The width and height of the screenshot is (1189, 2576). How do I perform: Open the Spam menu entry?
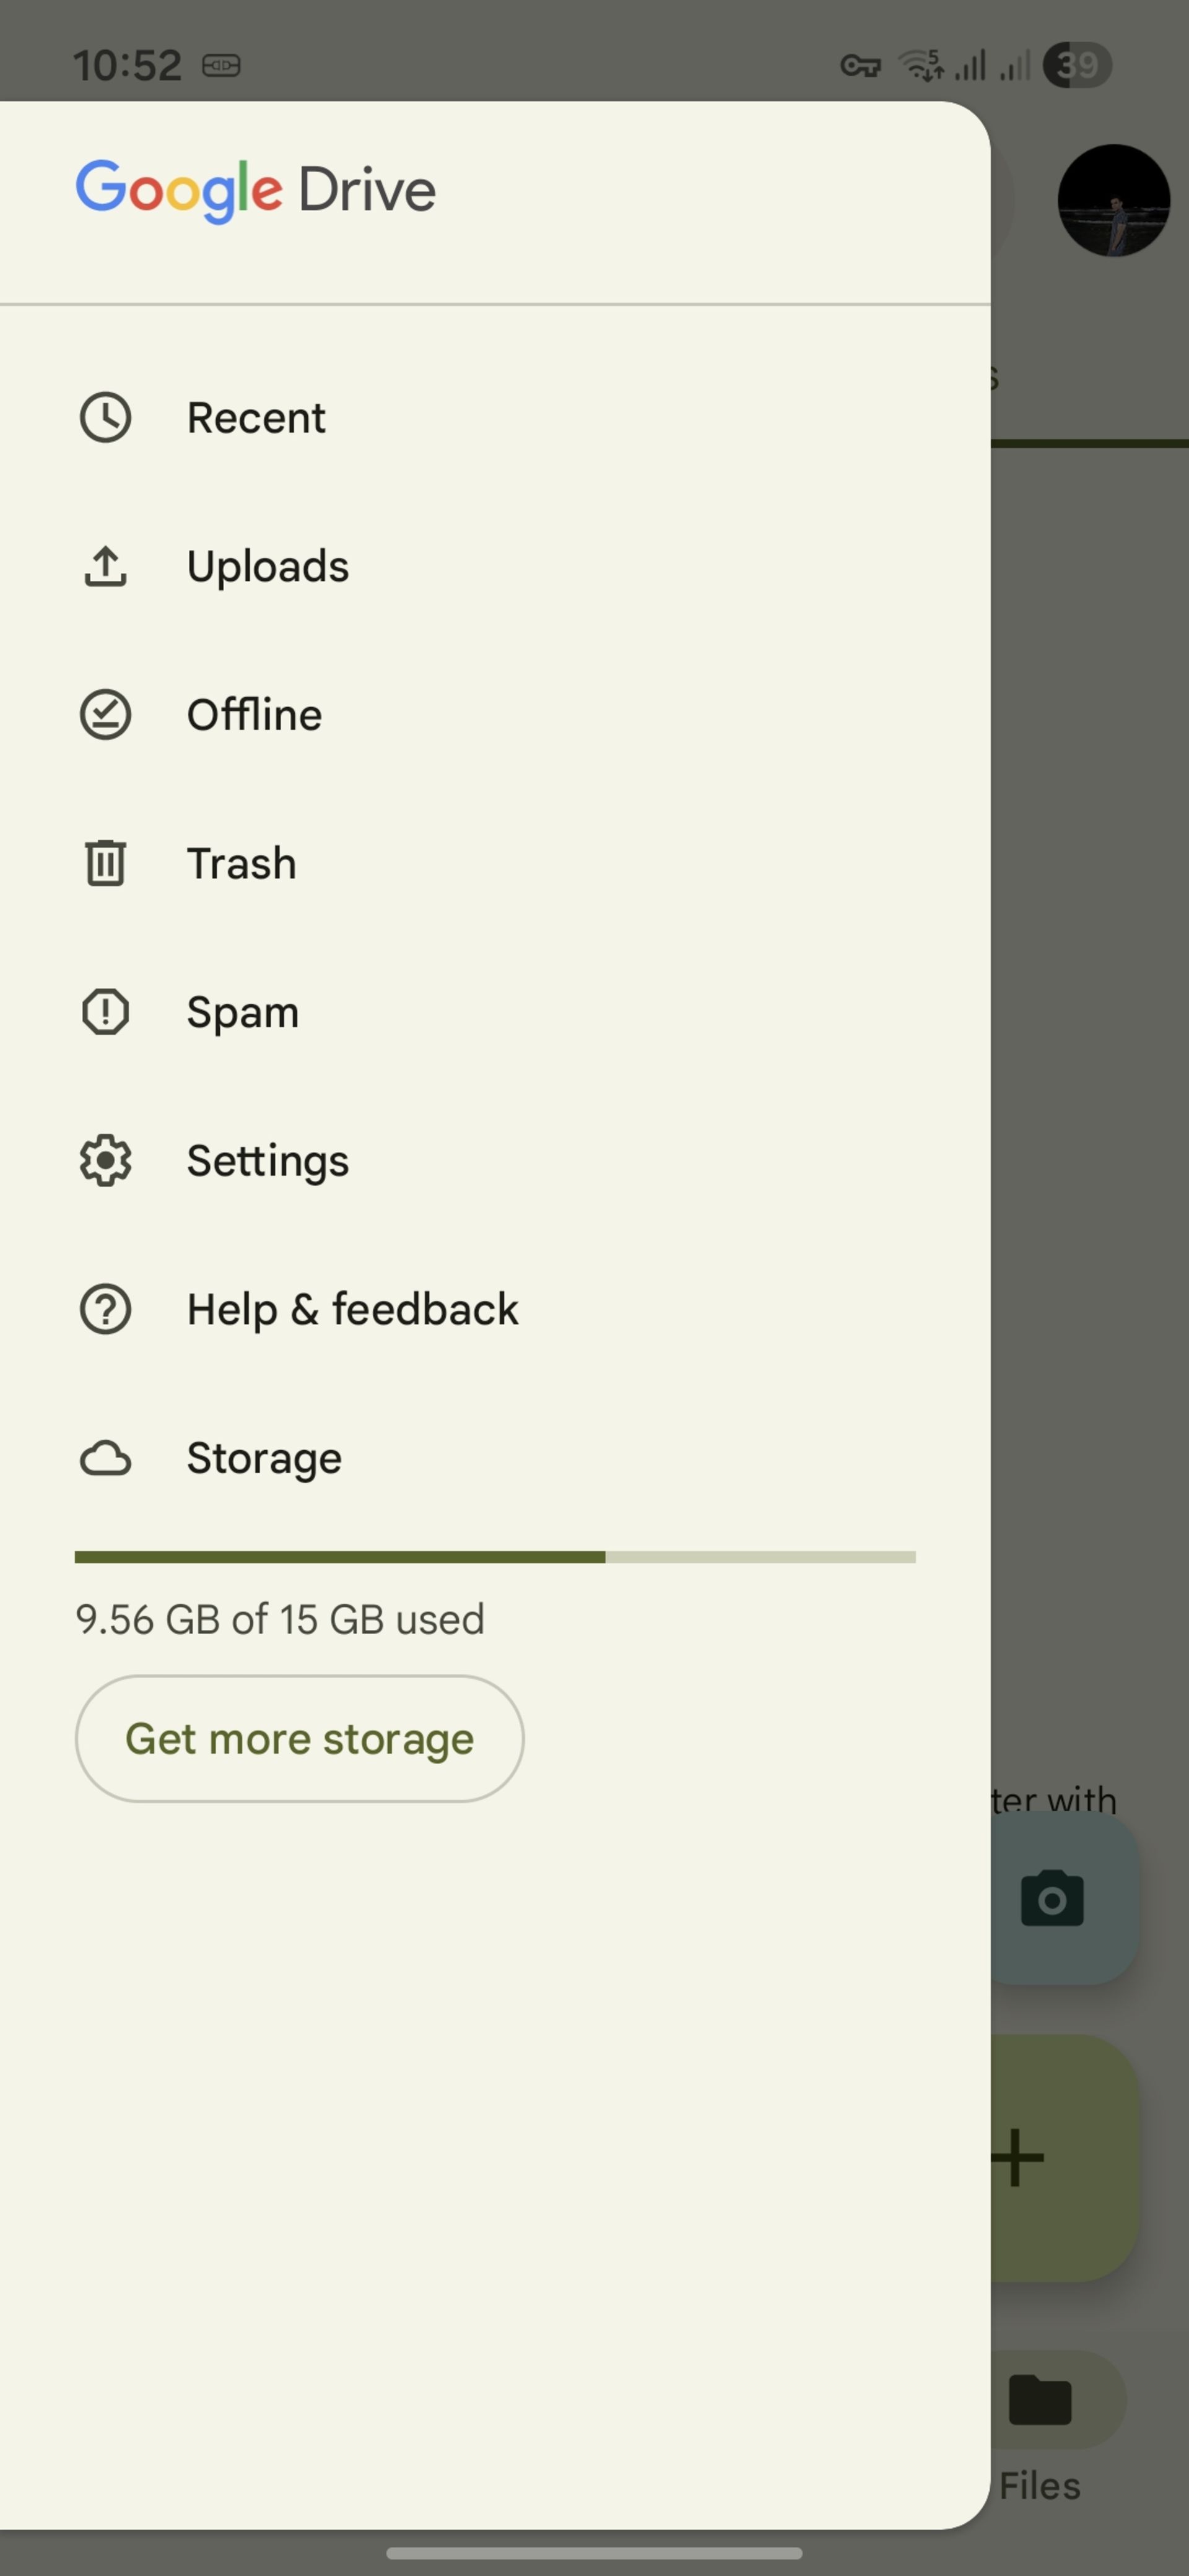tap(243, 1012)
